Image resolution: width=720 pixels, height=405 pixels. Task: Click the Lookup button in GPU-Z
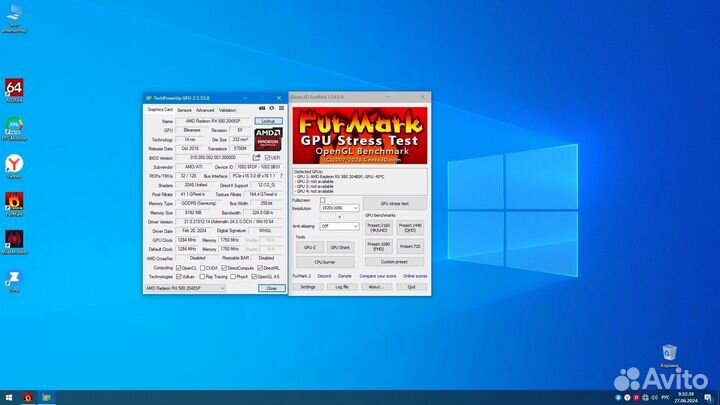point(269,121)
